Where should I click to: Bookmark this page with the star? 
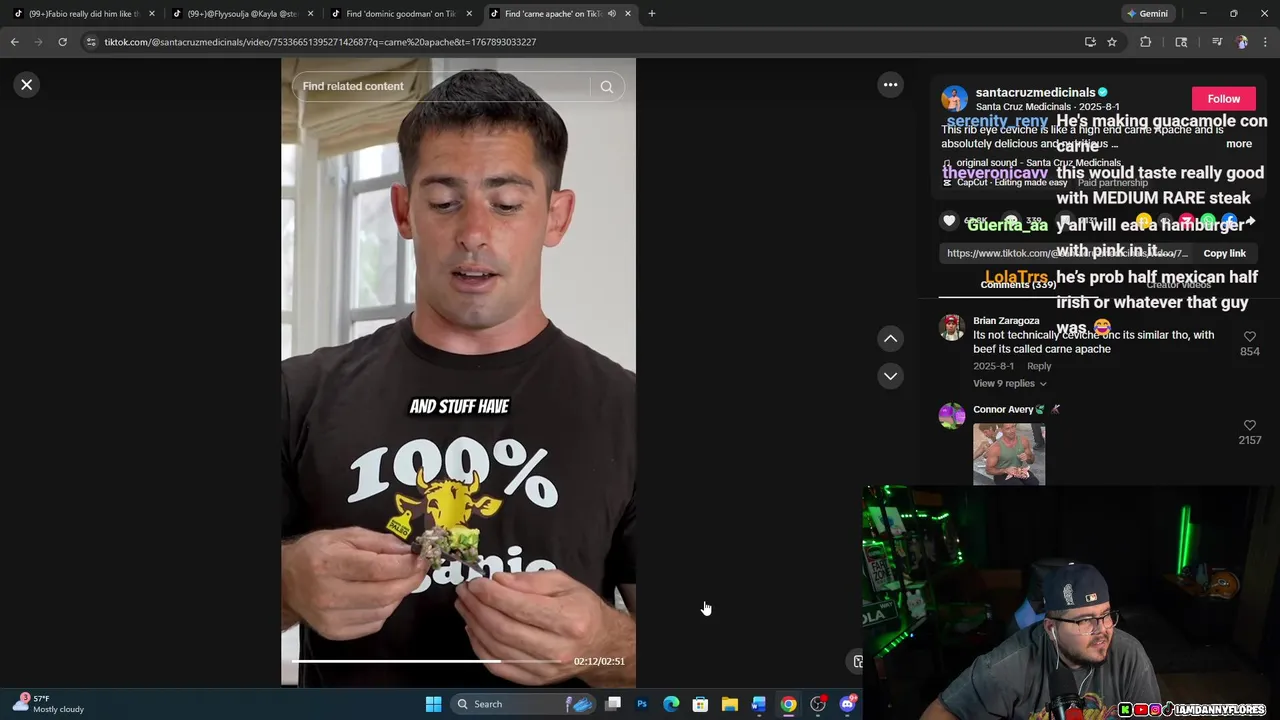[x=1111, y=42]
